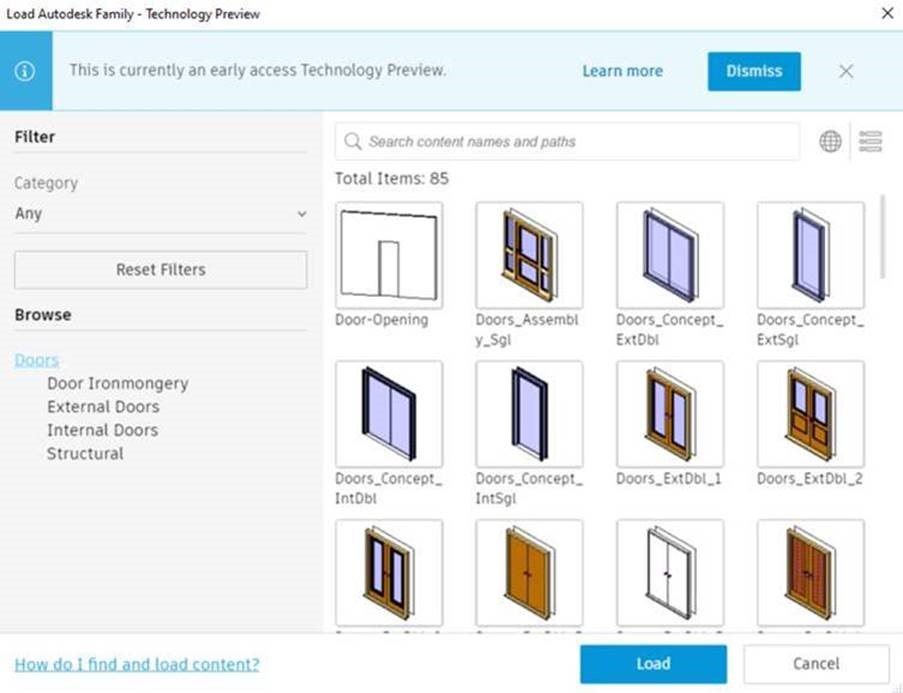Click the Load button
This screenshot has height=693, width=903.
tap(653, 663)
